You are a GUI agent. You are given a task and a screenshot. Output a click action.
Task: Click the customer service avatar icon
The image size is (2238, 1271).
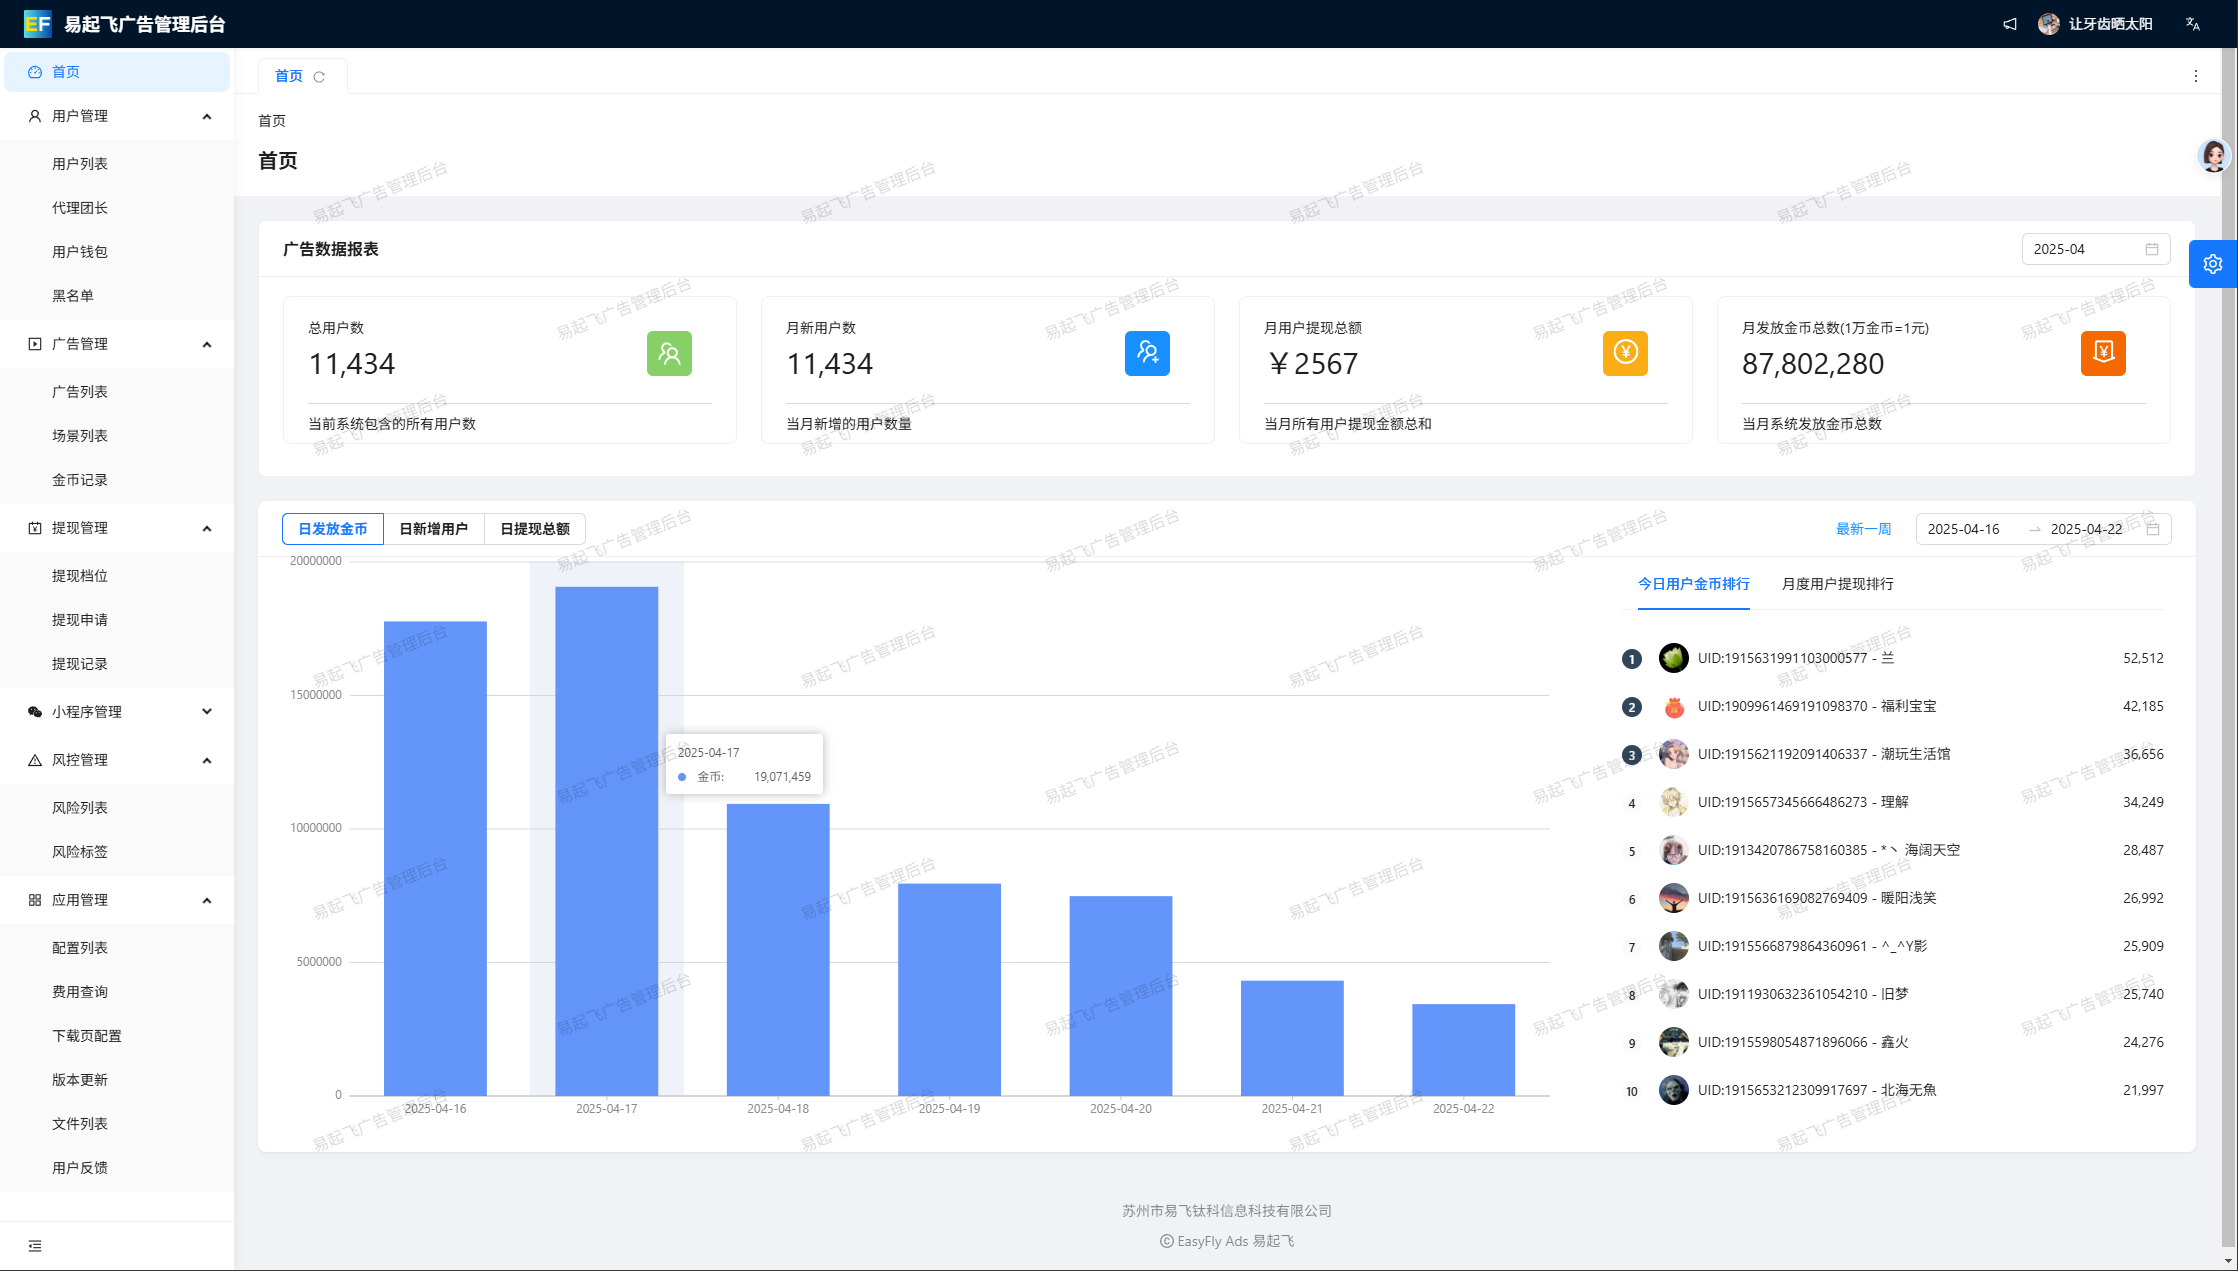[x=2213, y=156]
